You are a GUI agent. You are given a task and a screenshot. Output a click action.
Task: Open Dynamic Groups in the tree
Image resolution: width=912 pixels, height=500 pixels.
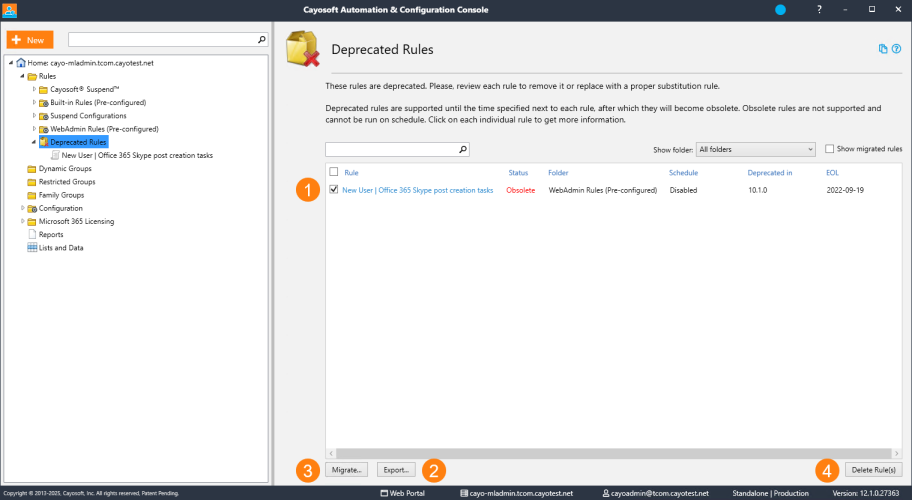pos(65,169)
